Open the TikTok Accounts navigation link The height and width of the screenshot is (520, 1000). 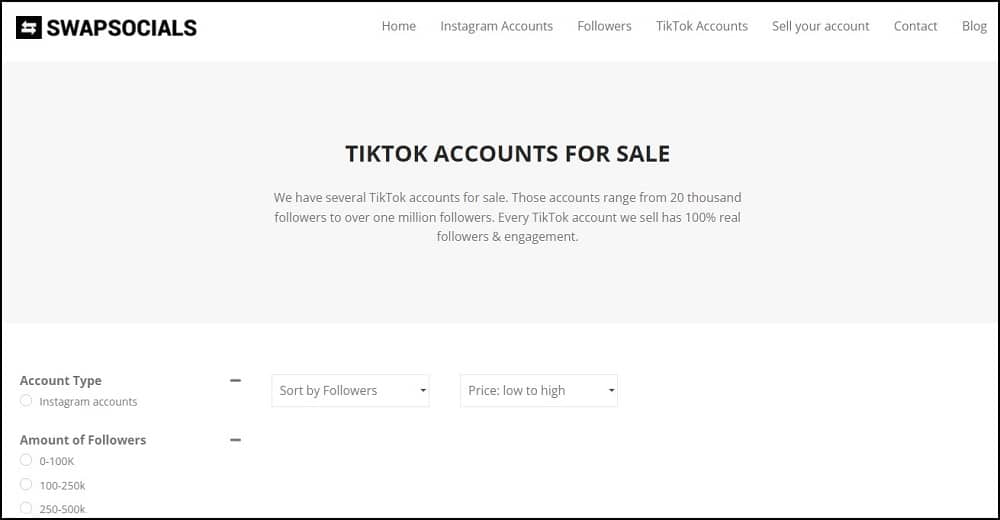click(702, 26)
